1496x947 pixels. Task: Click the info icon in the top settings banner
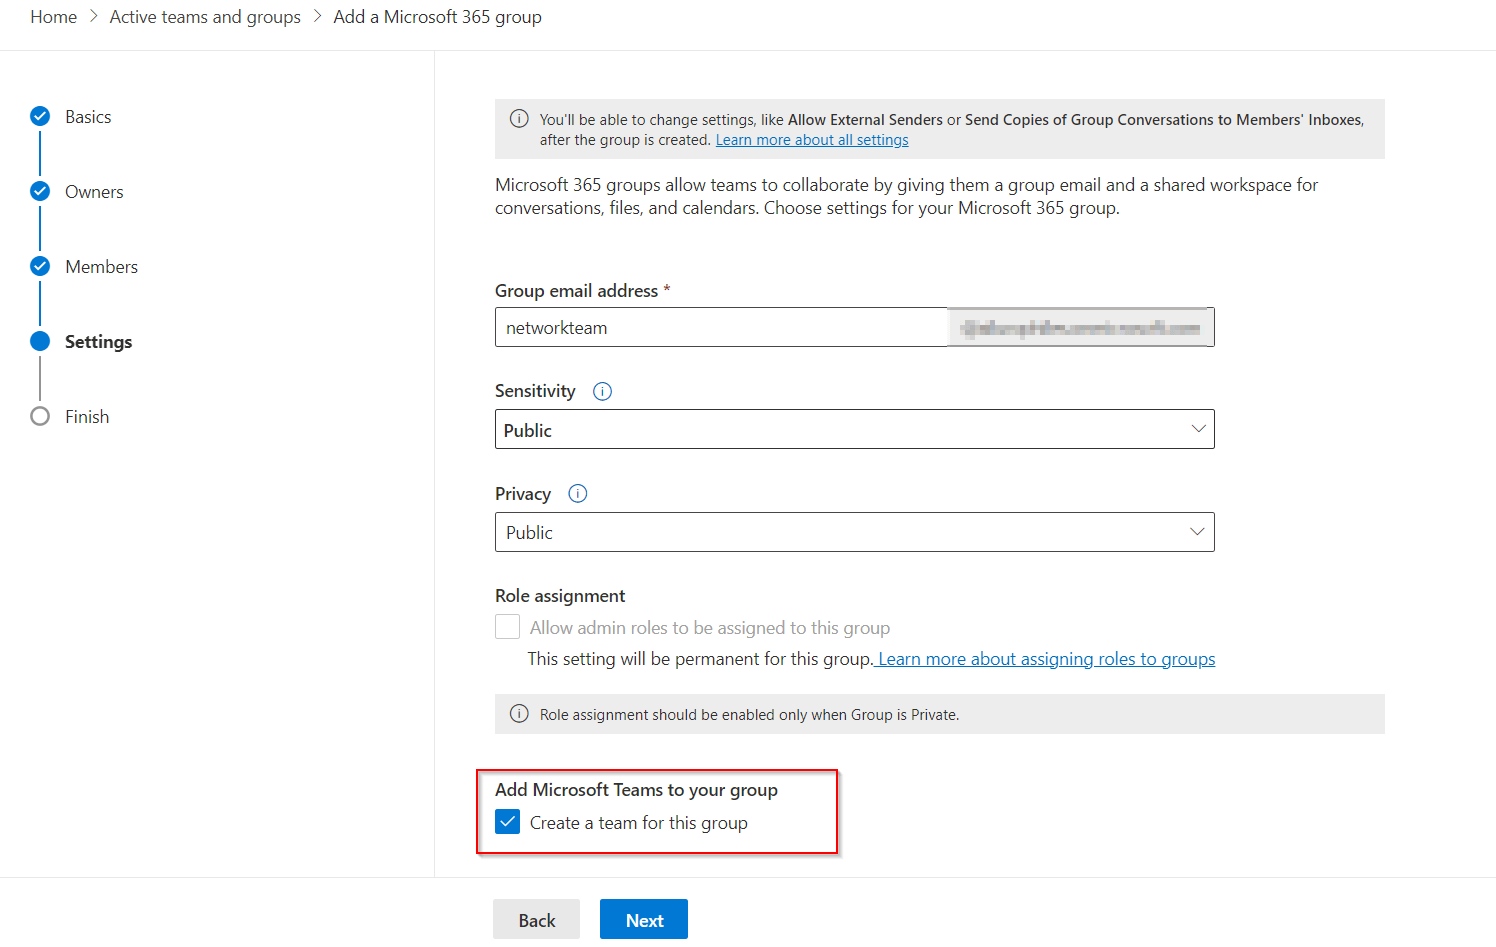tap(519, 118)
